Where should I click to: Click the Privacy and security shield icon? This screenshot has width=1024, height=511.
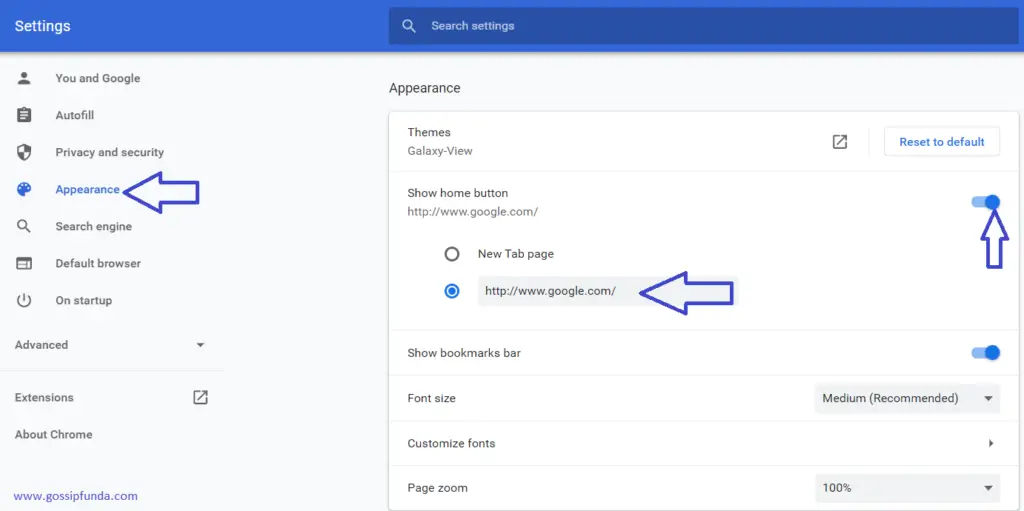pyautogui.click(x=24, y=152)
